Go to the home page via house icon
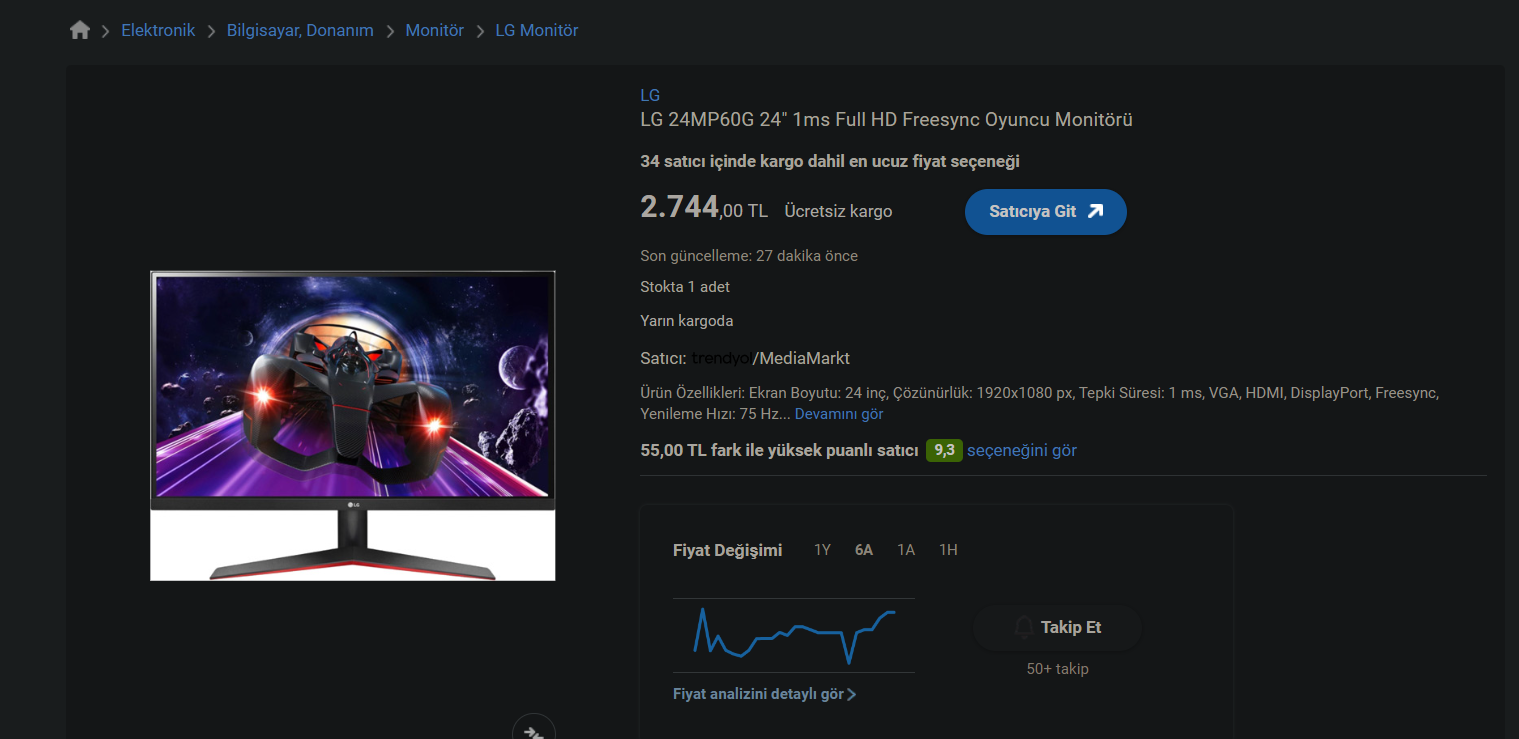Screen dimensions: 1519x739 (80, 30)
